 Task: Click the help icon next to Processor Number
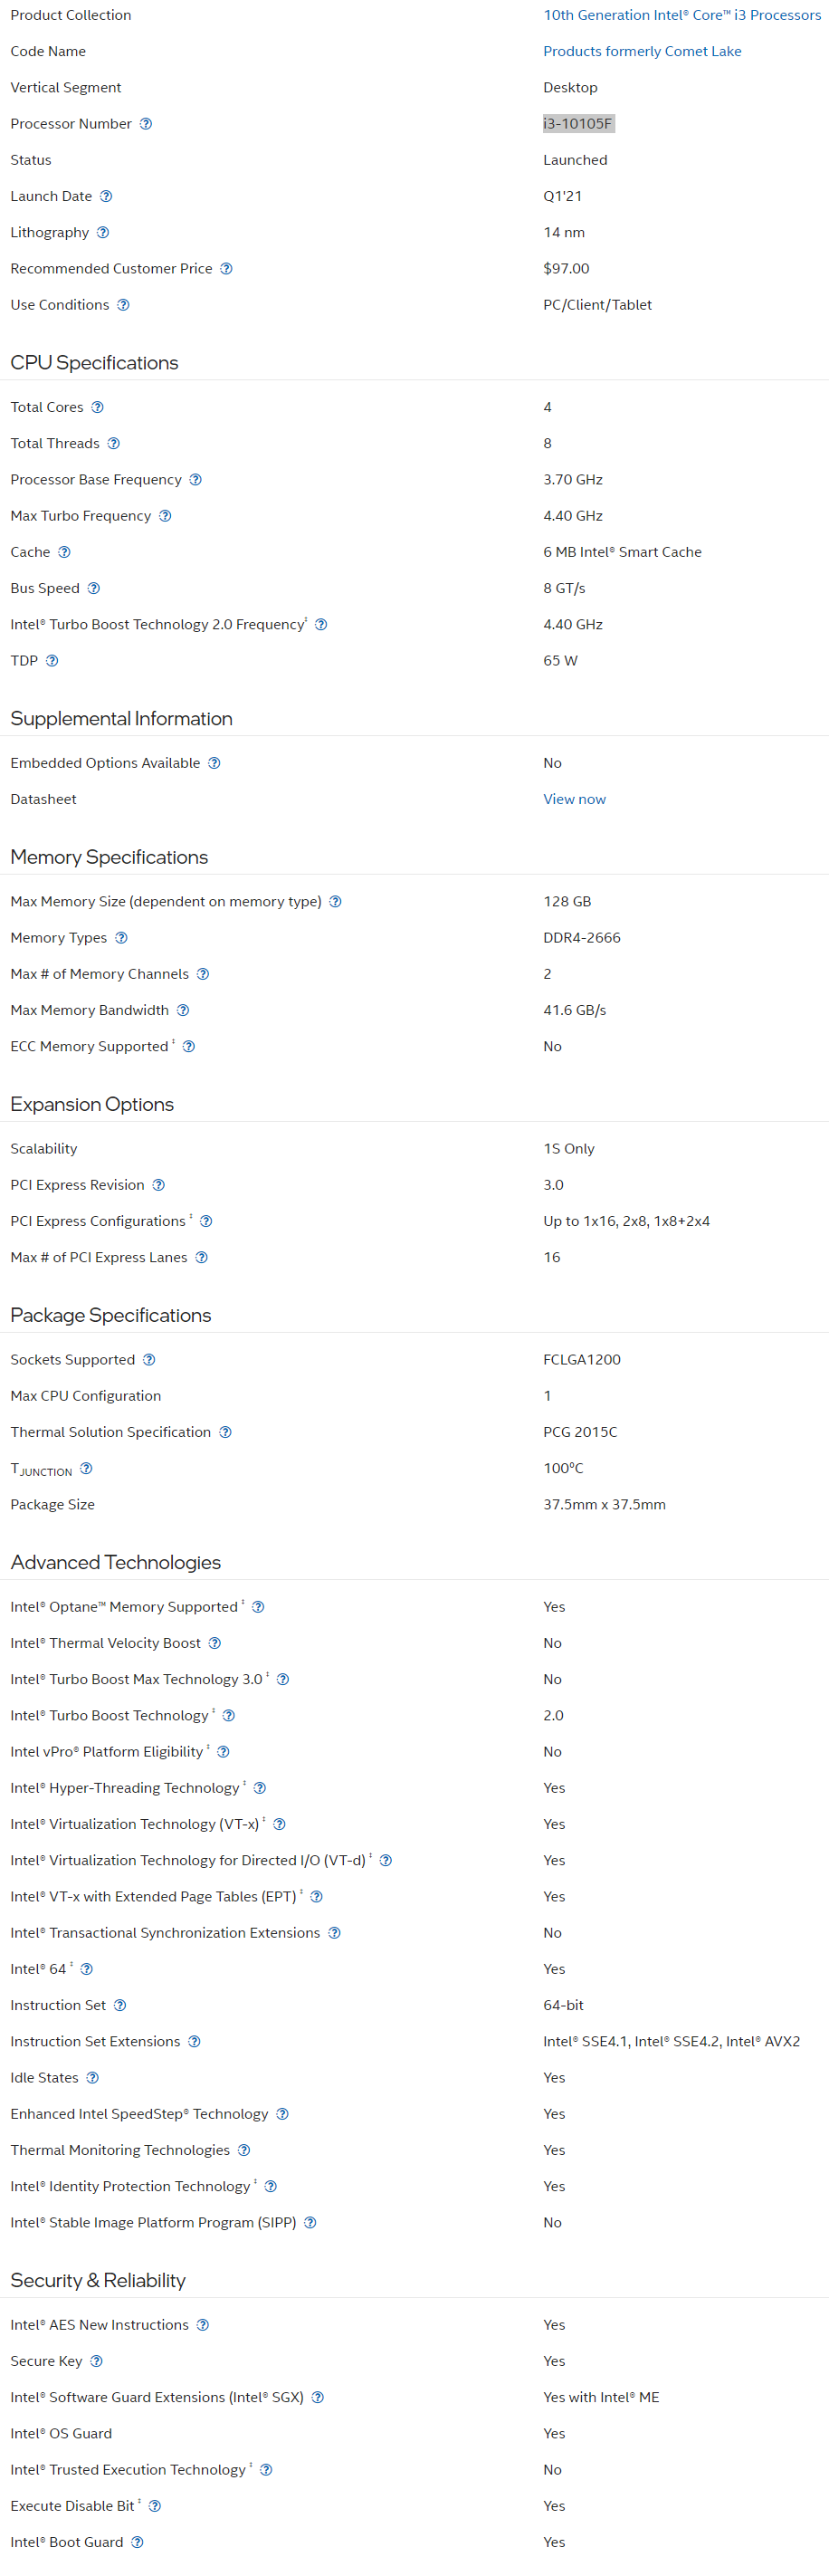(x=146, y=124)
